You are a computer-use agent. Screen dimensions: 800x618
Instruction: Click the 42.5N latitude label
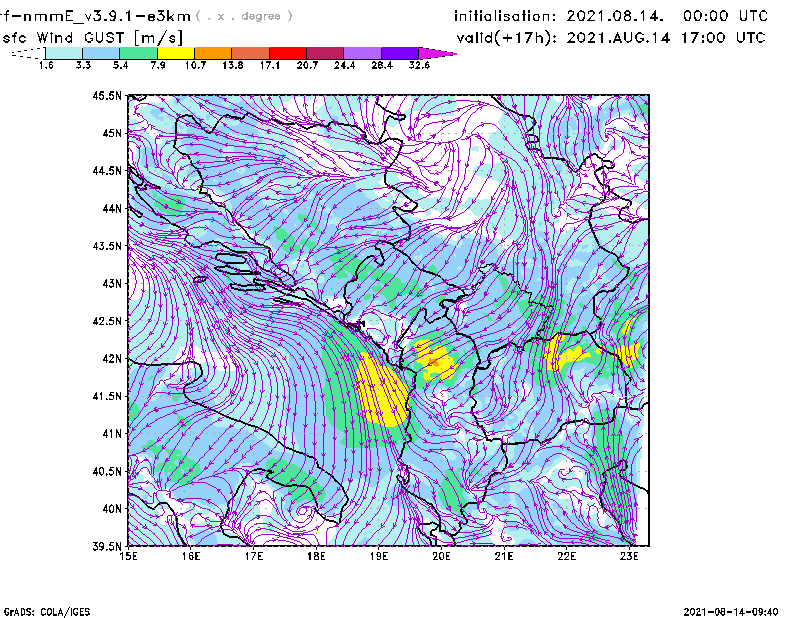coord(107,320)
